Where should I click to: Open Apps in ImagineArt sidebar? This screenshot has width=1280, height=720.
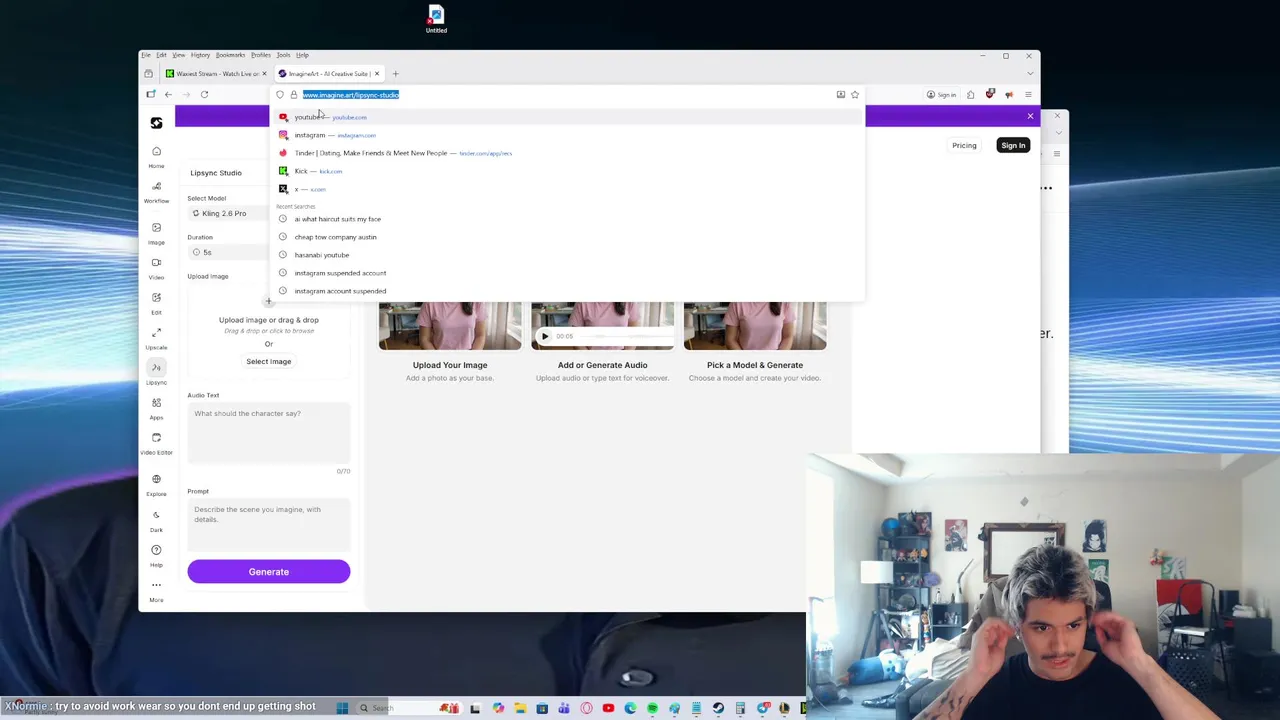[x=156, y=407]
